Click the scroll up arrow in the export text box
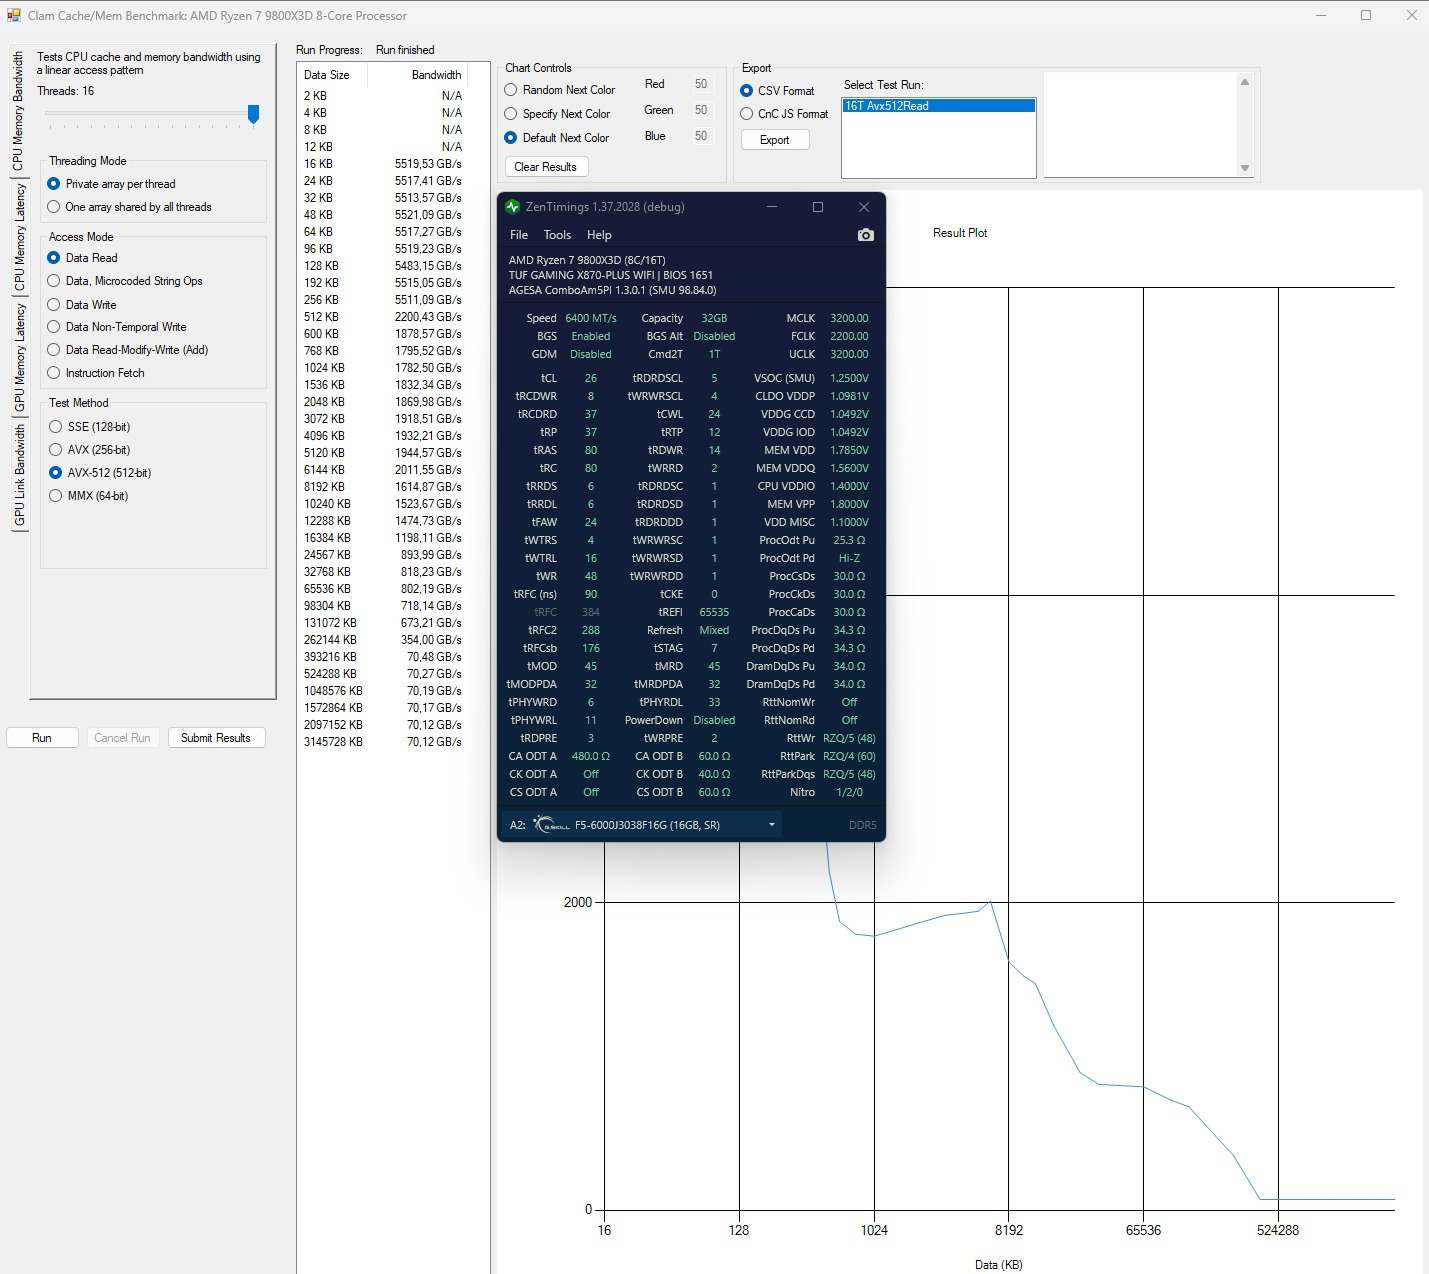1429x1274 pixels. coord(1245,82)
